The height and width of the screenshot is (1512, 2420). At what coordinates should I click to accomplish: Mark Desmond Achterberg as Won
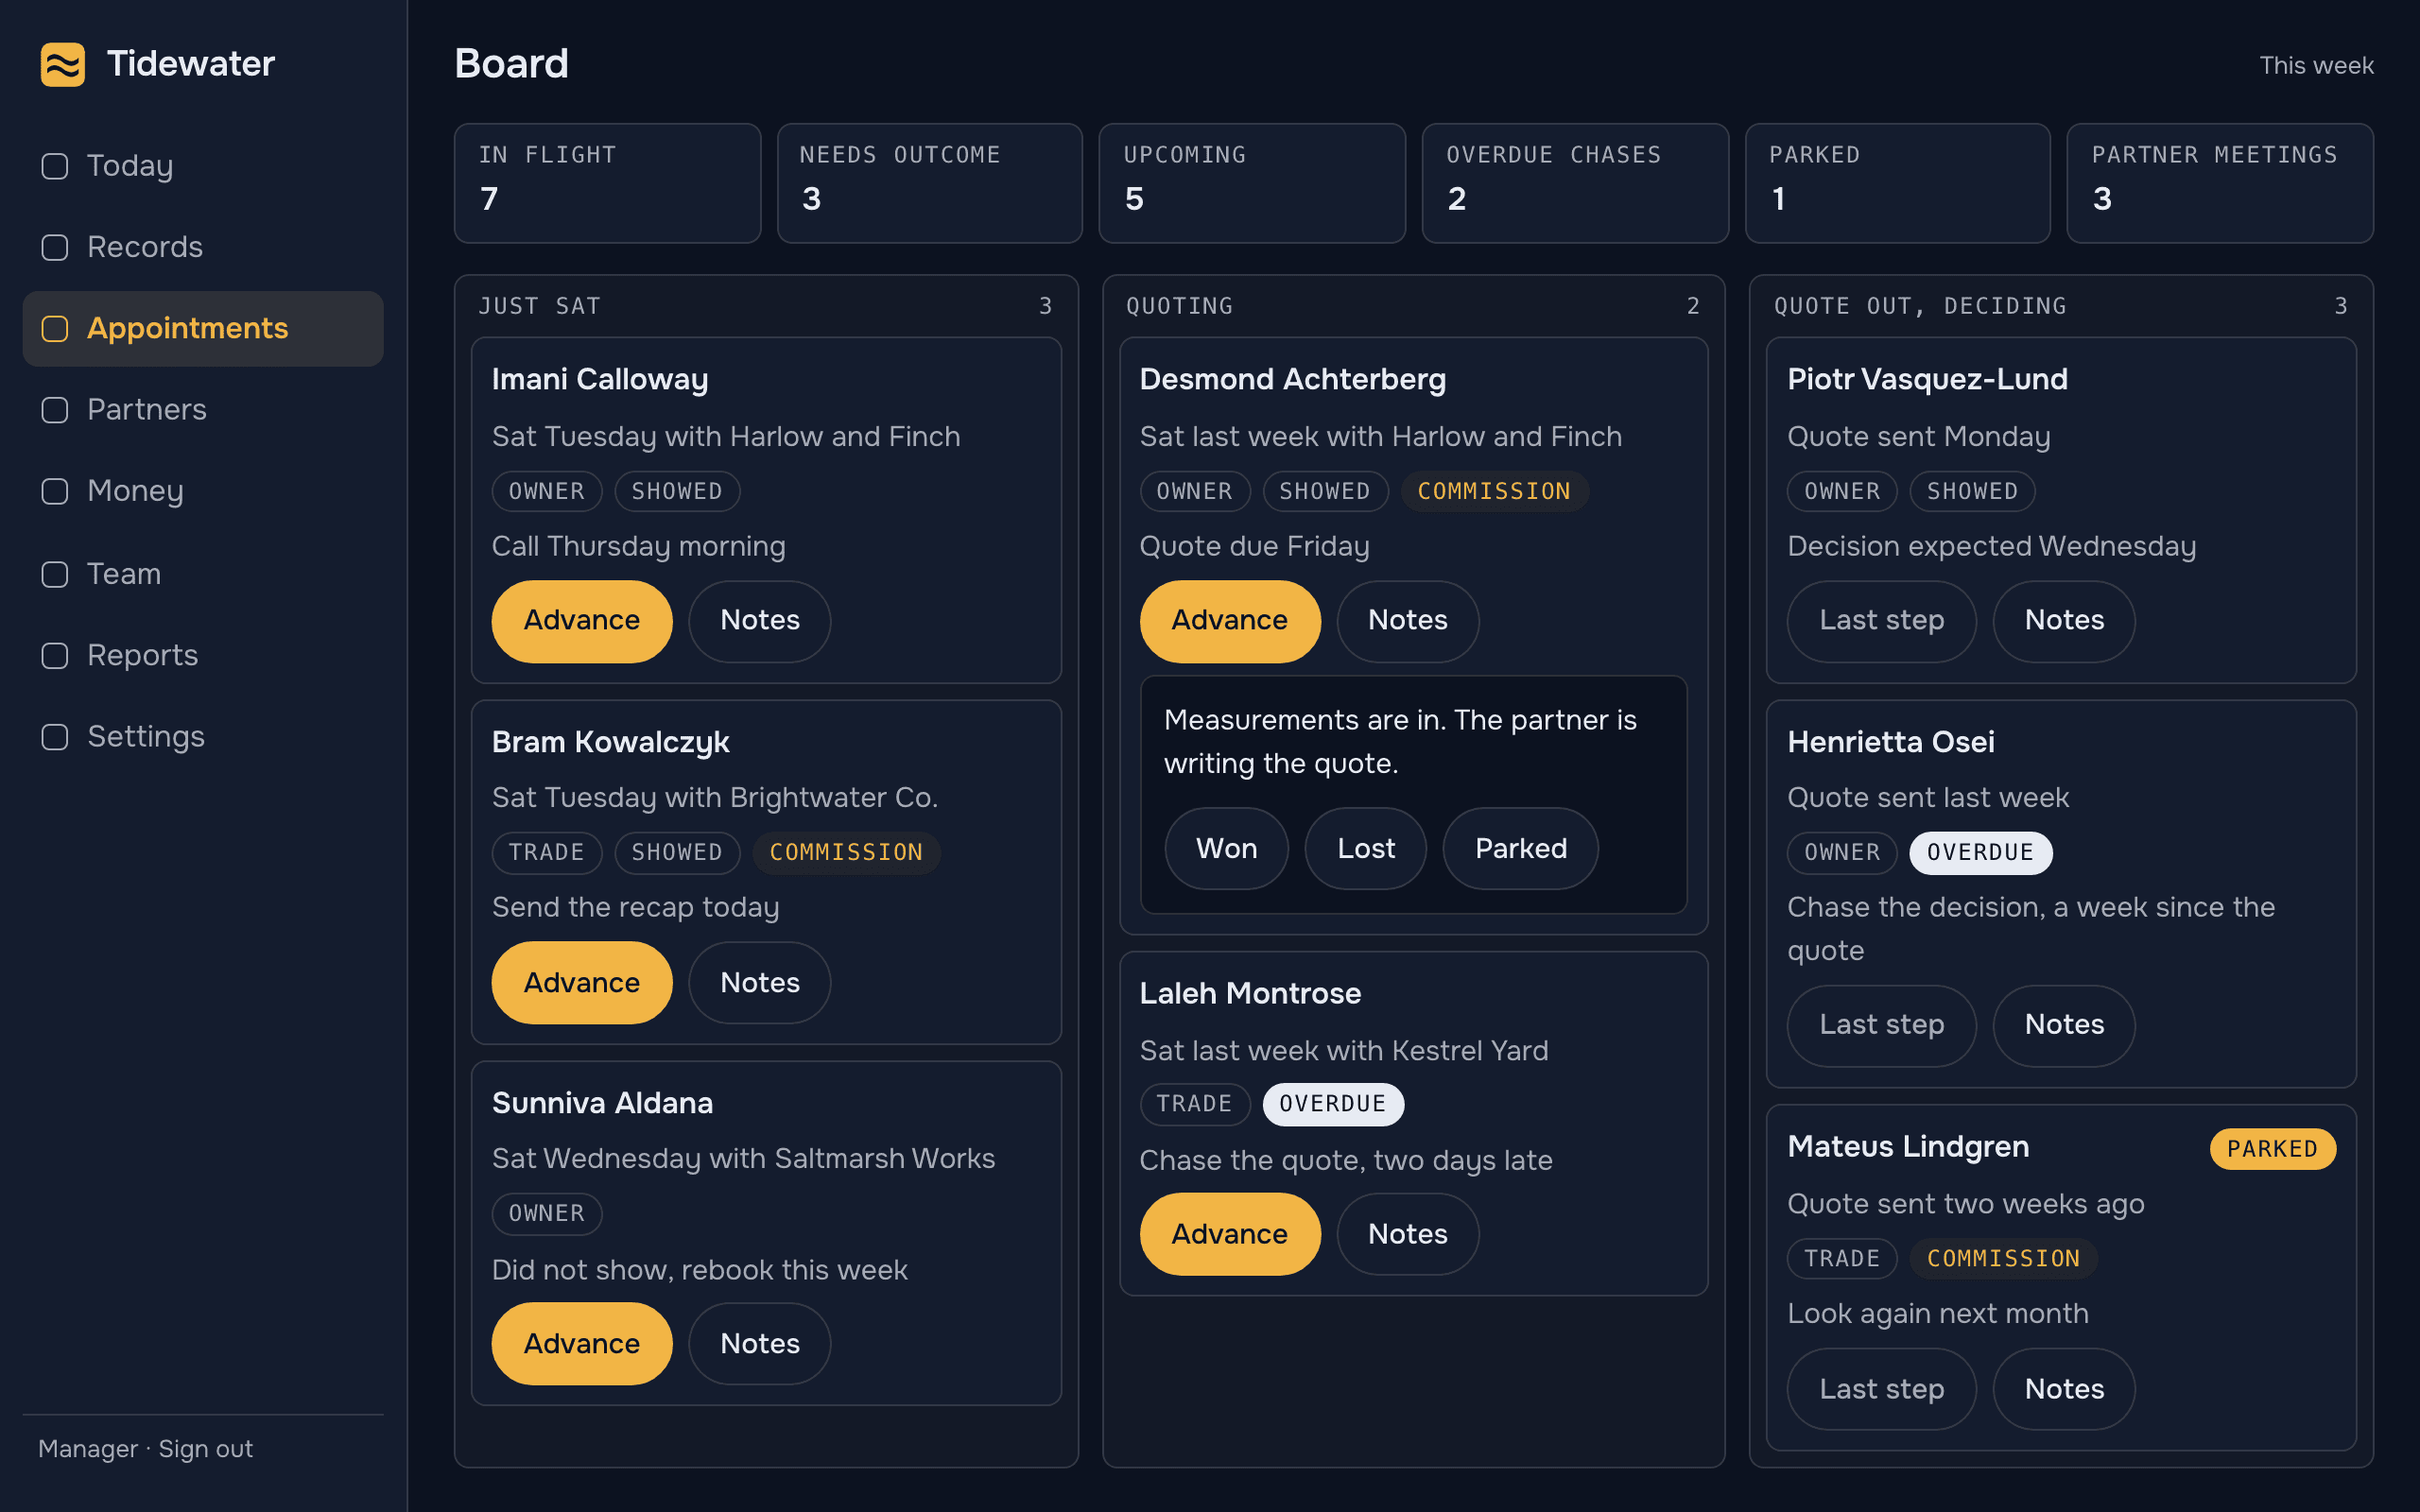click(1227, 849)
